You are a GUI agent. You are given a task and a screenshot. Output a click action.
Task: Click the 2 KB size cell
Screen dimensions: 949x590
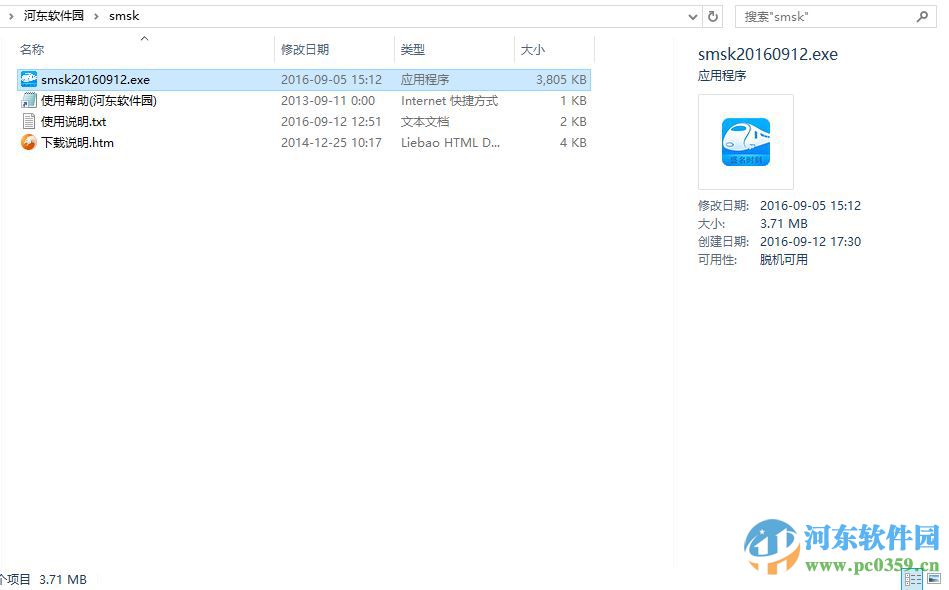(573, 122)
